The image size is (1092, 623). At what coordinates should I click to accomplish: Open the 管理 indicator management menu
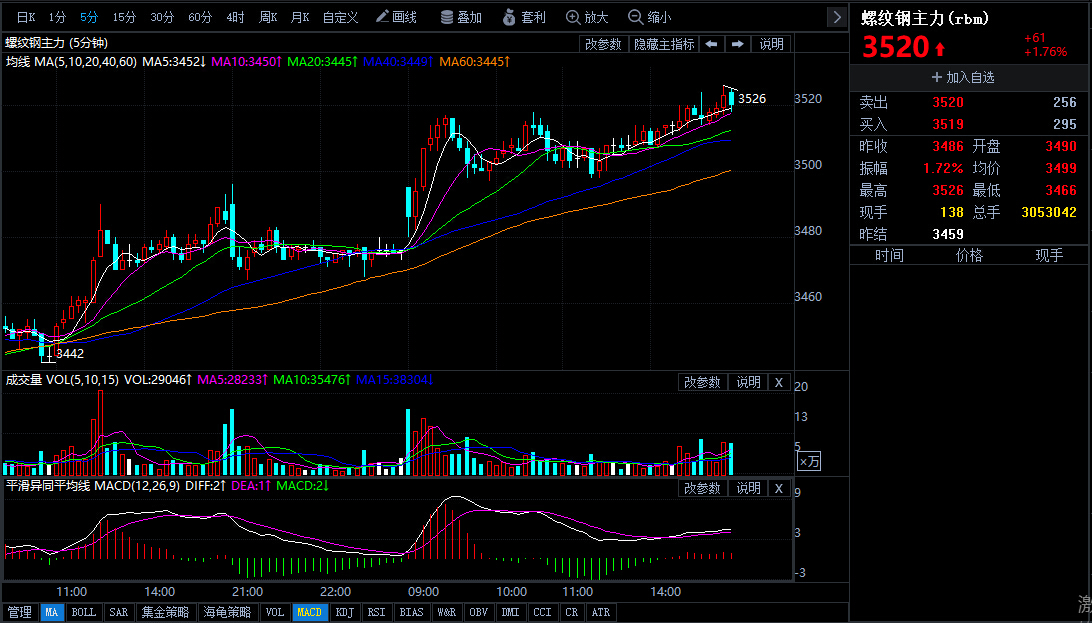pos(19,612)
